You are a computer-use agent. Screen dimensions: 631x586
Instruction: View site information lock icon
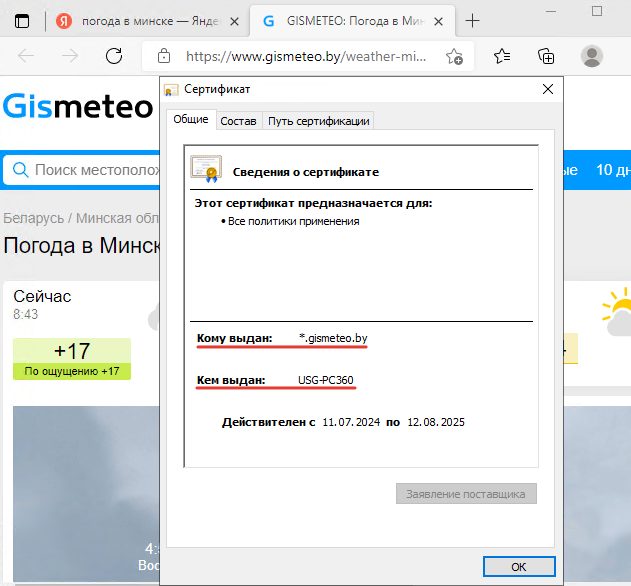164,56
